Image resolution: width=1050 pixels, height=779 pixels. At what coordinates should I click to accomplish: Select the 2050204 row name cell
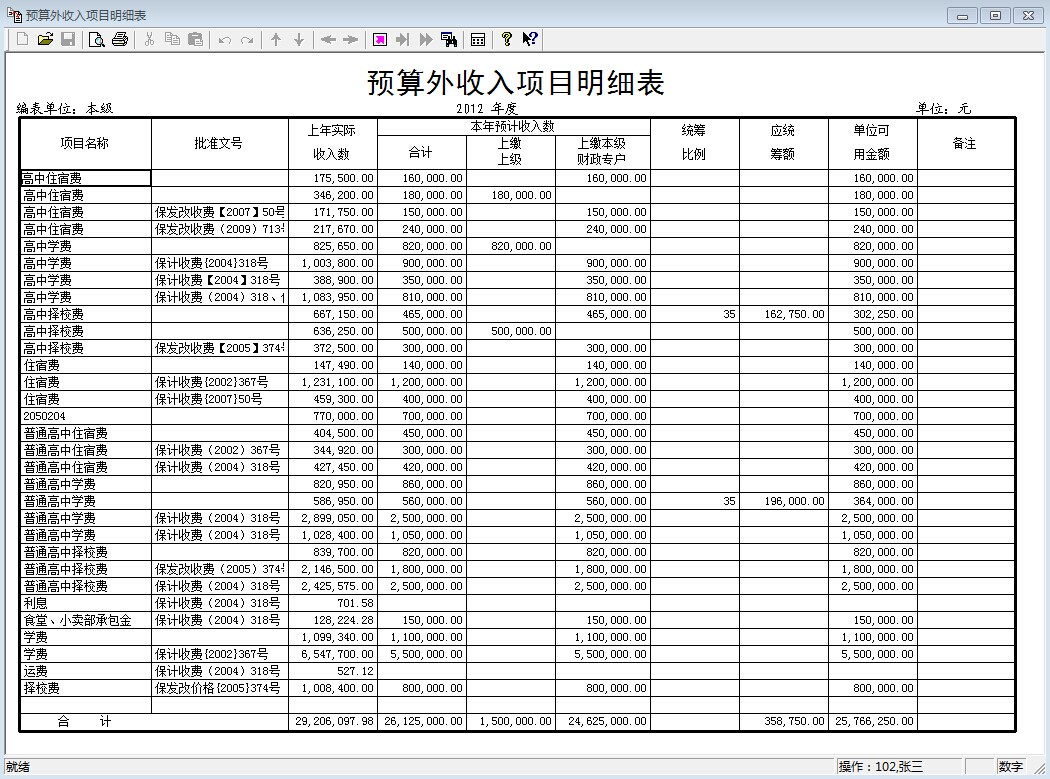coord(85,416)
